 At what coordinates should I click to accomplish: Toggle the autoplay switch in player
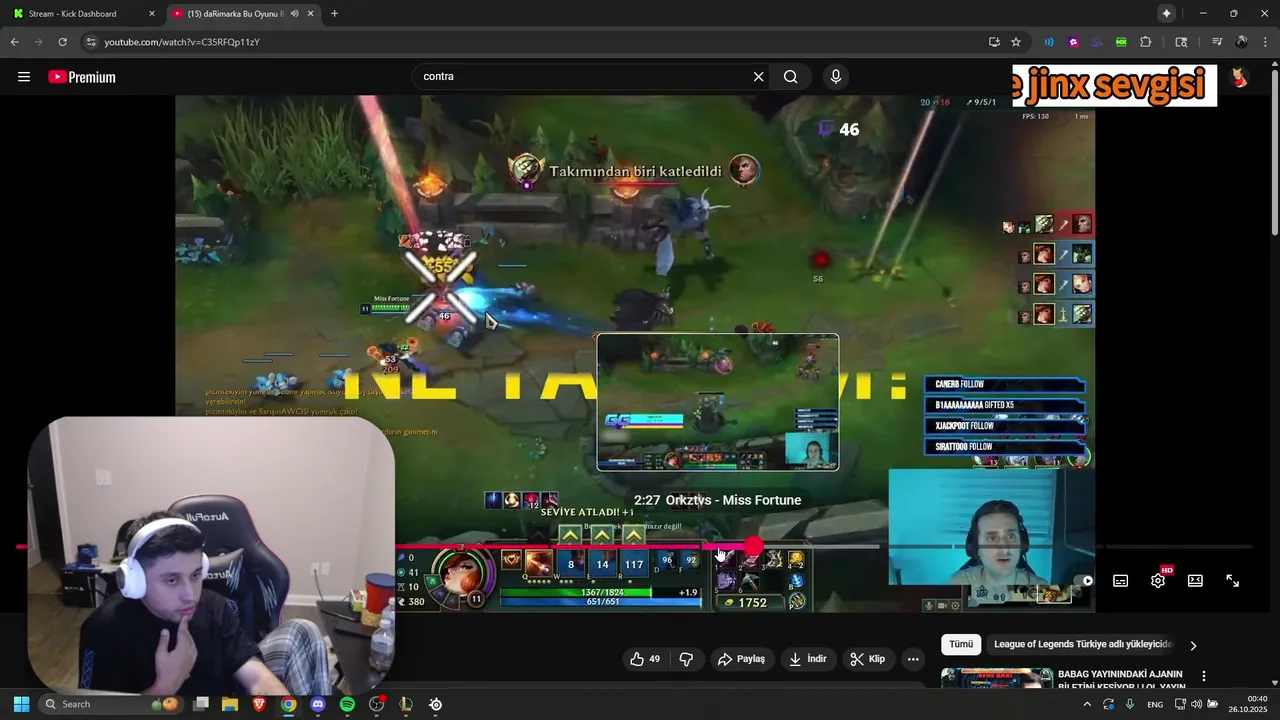point(1085,581)
